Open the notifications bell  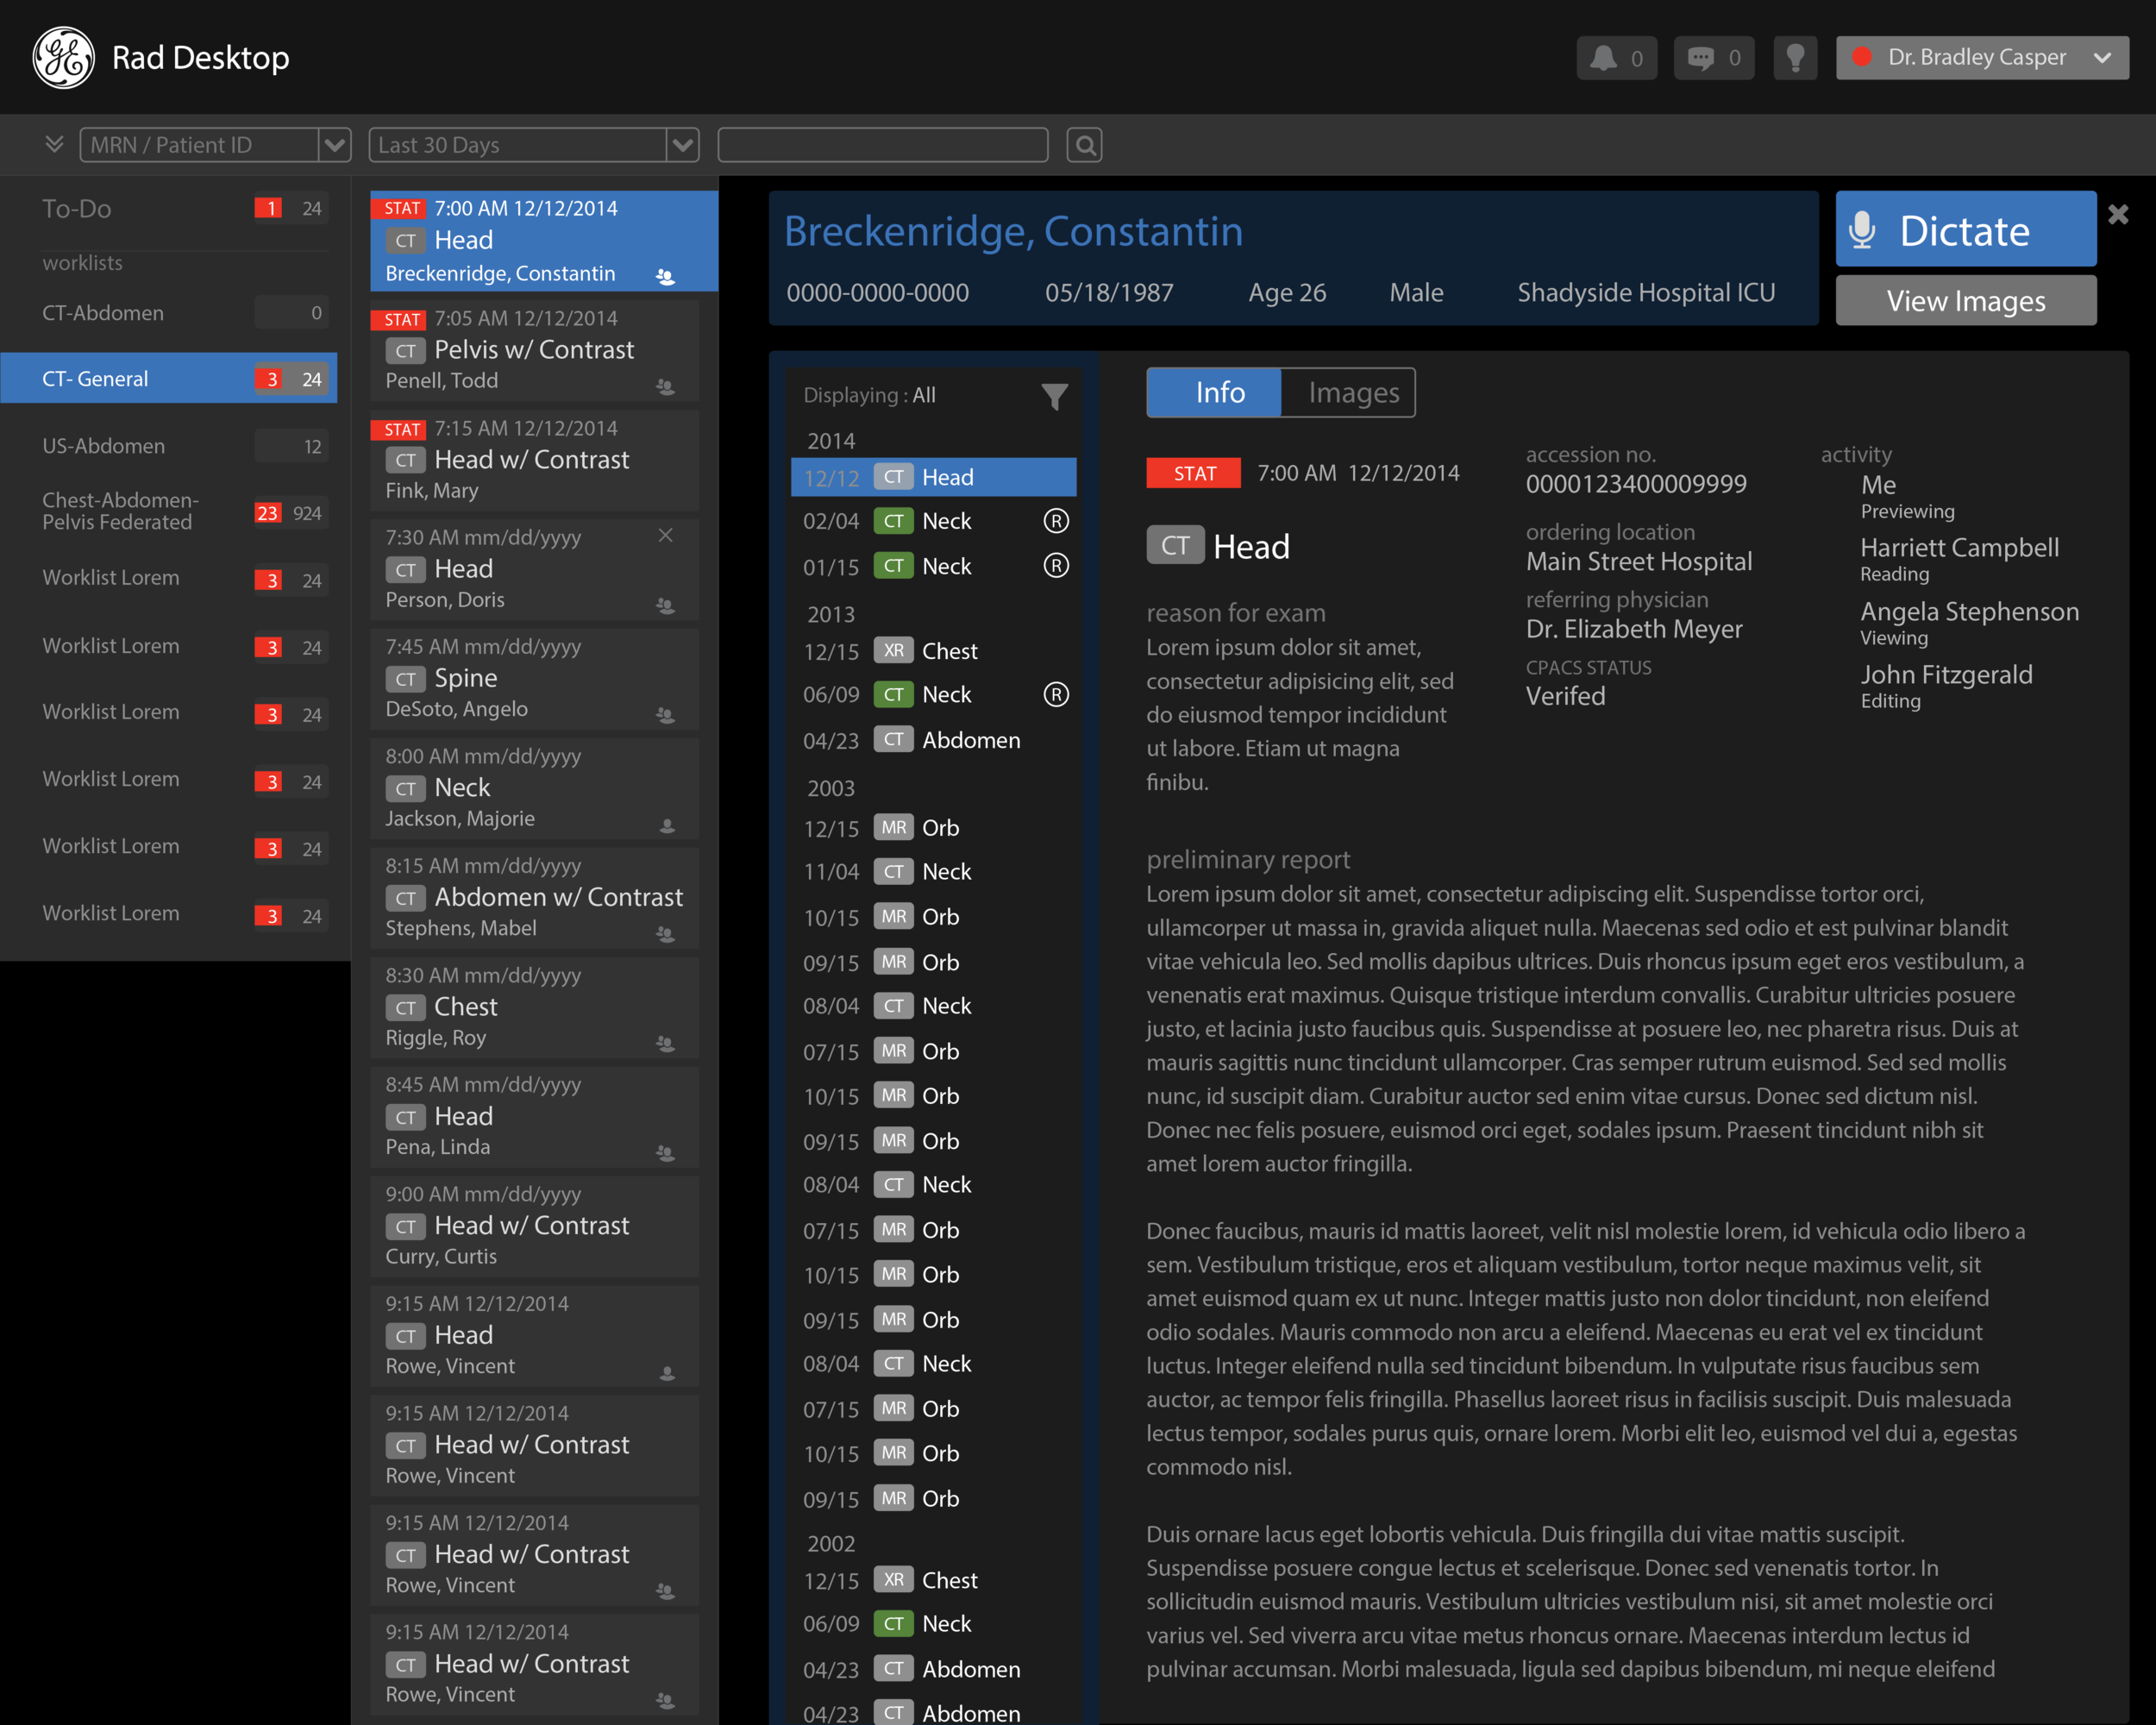[x=1616, y=58]
